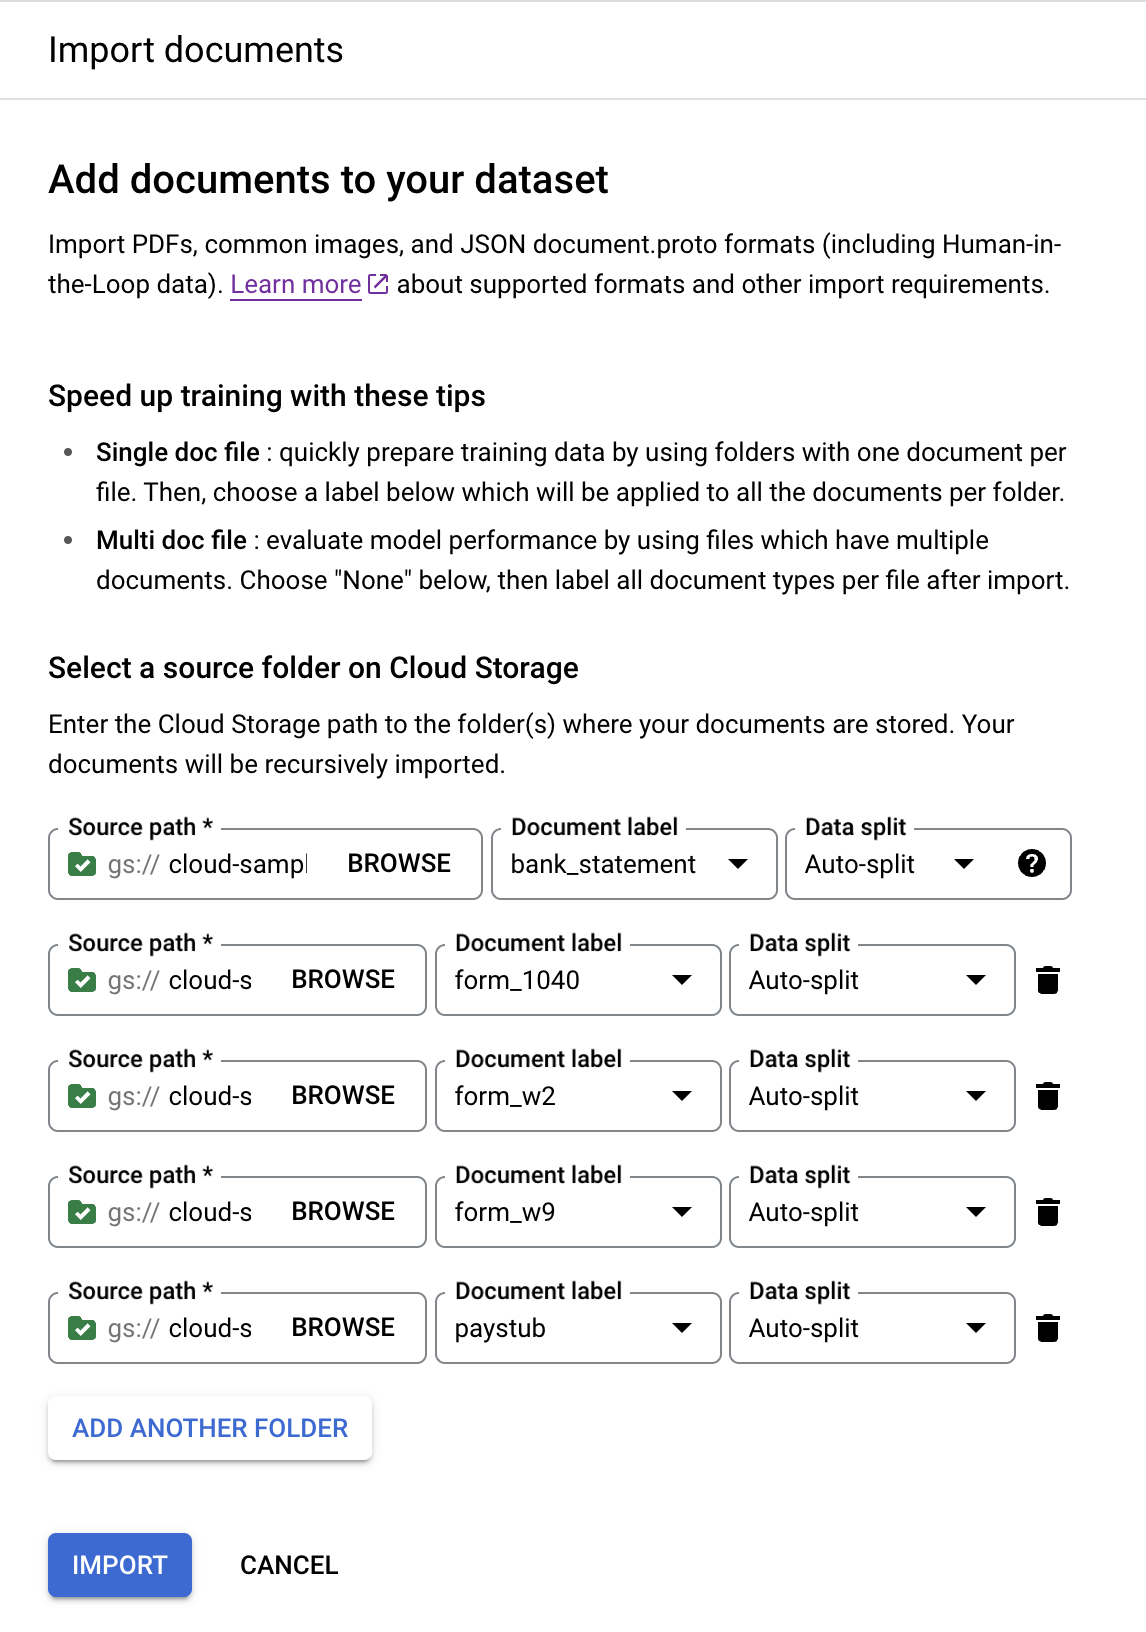Cancel the document import
Screen dimensions: 1146x1632
coord(289,1565)
